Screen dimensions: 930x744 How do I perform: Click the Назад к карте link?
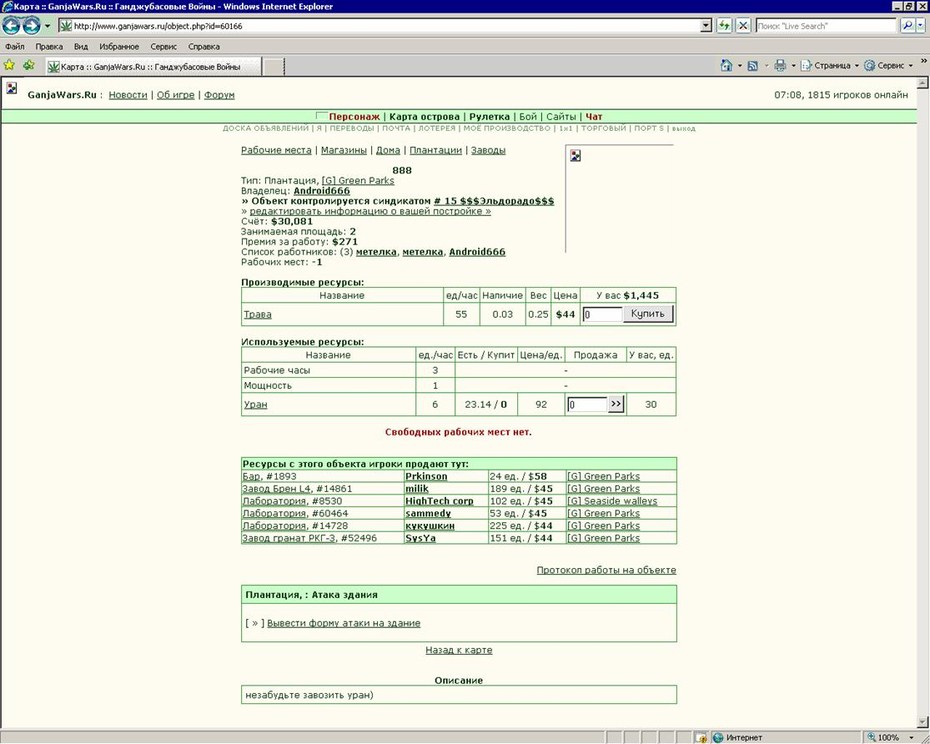458,650
